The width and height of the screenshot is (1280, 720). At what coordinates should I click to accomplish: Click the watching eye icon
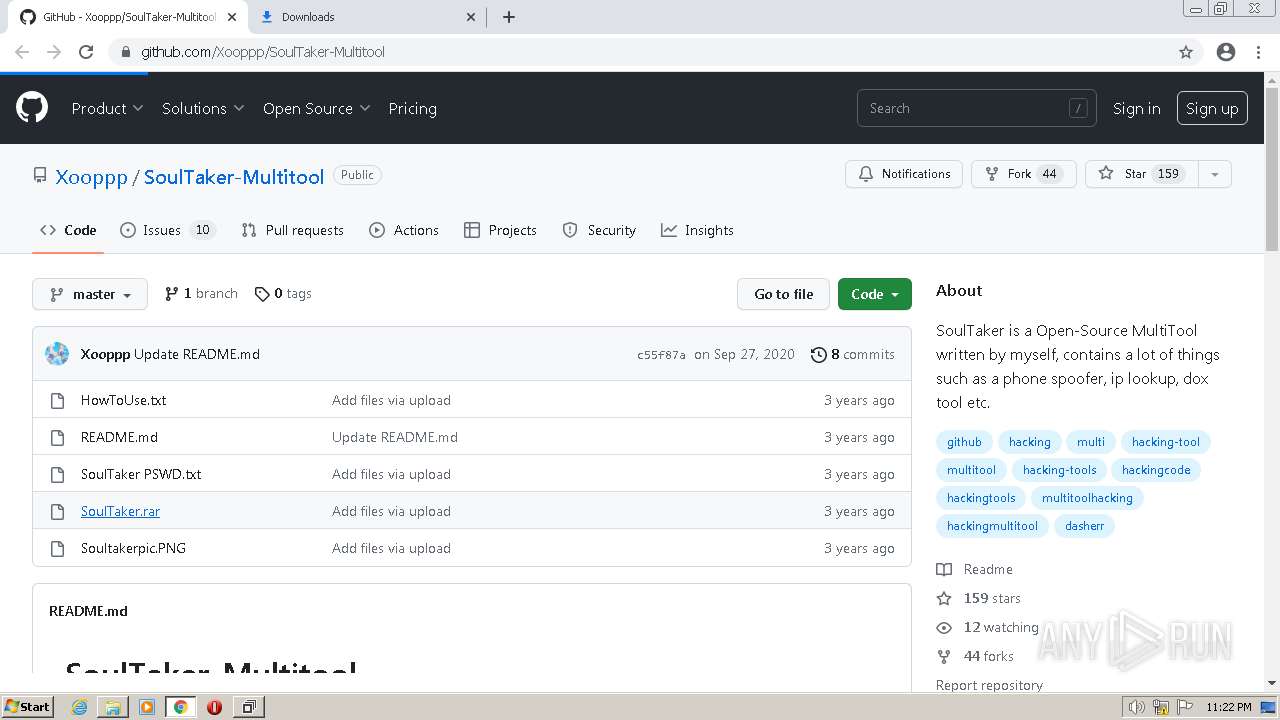pos(944,627)
